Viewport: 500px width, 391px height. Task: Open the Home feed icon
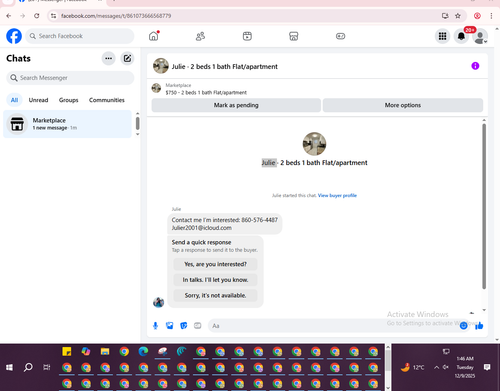[x=154, y=36]
